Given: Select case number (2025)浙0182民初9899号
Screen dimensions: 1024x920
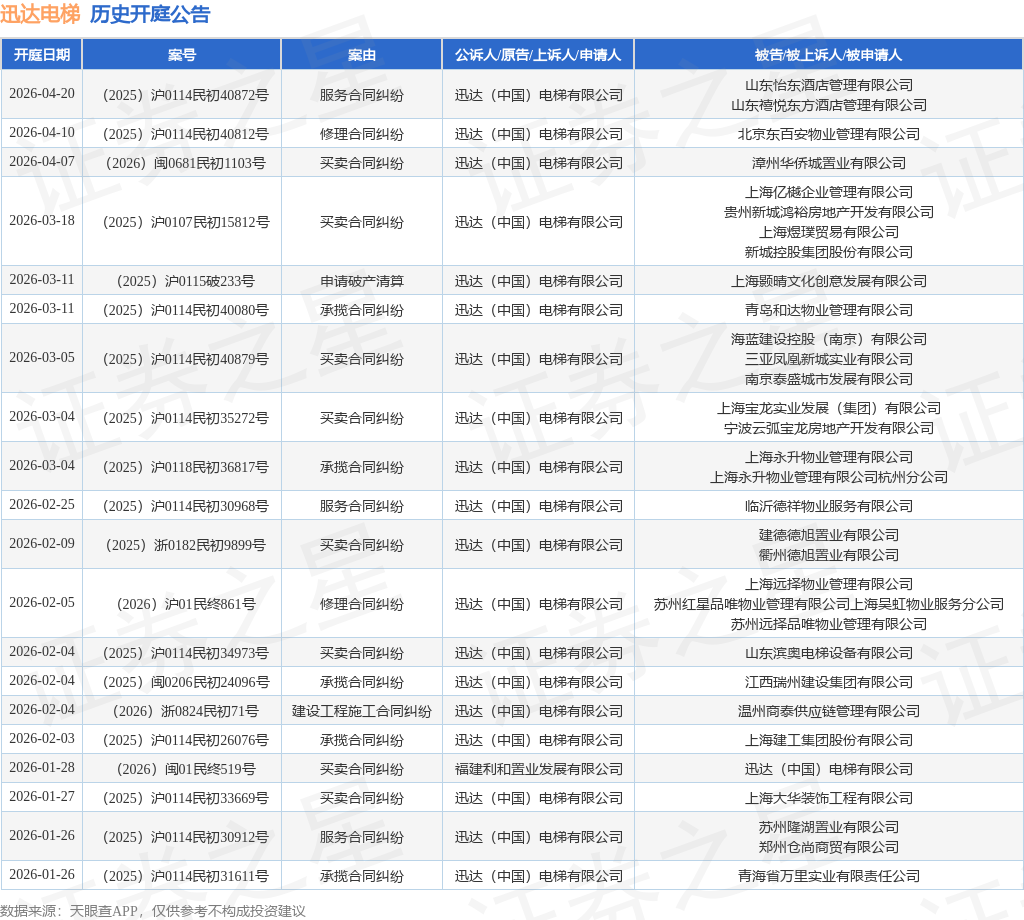Looking at the screenshot, I should [x=185, y=545].
